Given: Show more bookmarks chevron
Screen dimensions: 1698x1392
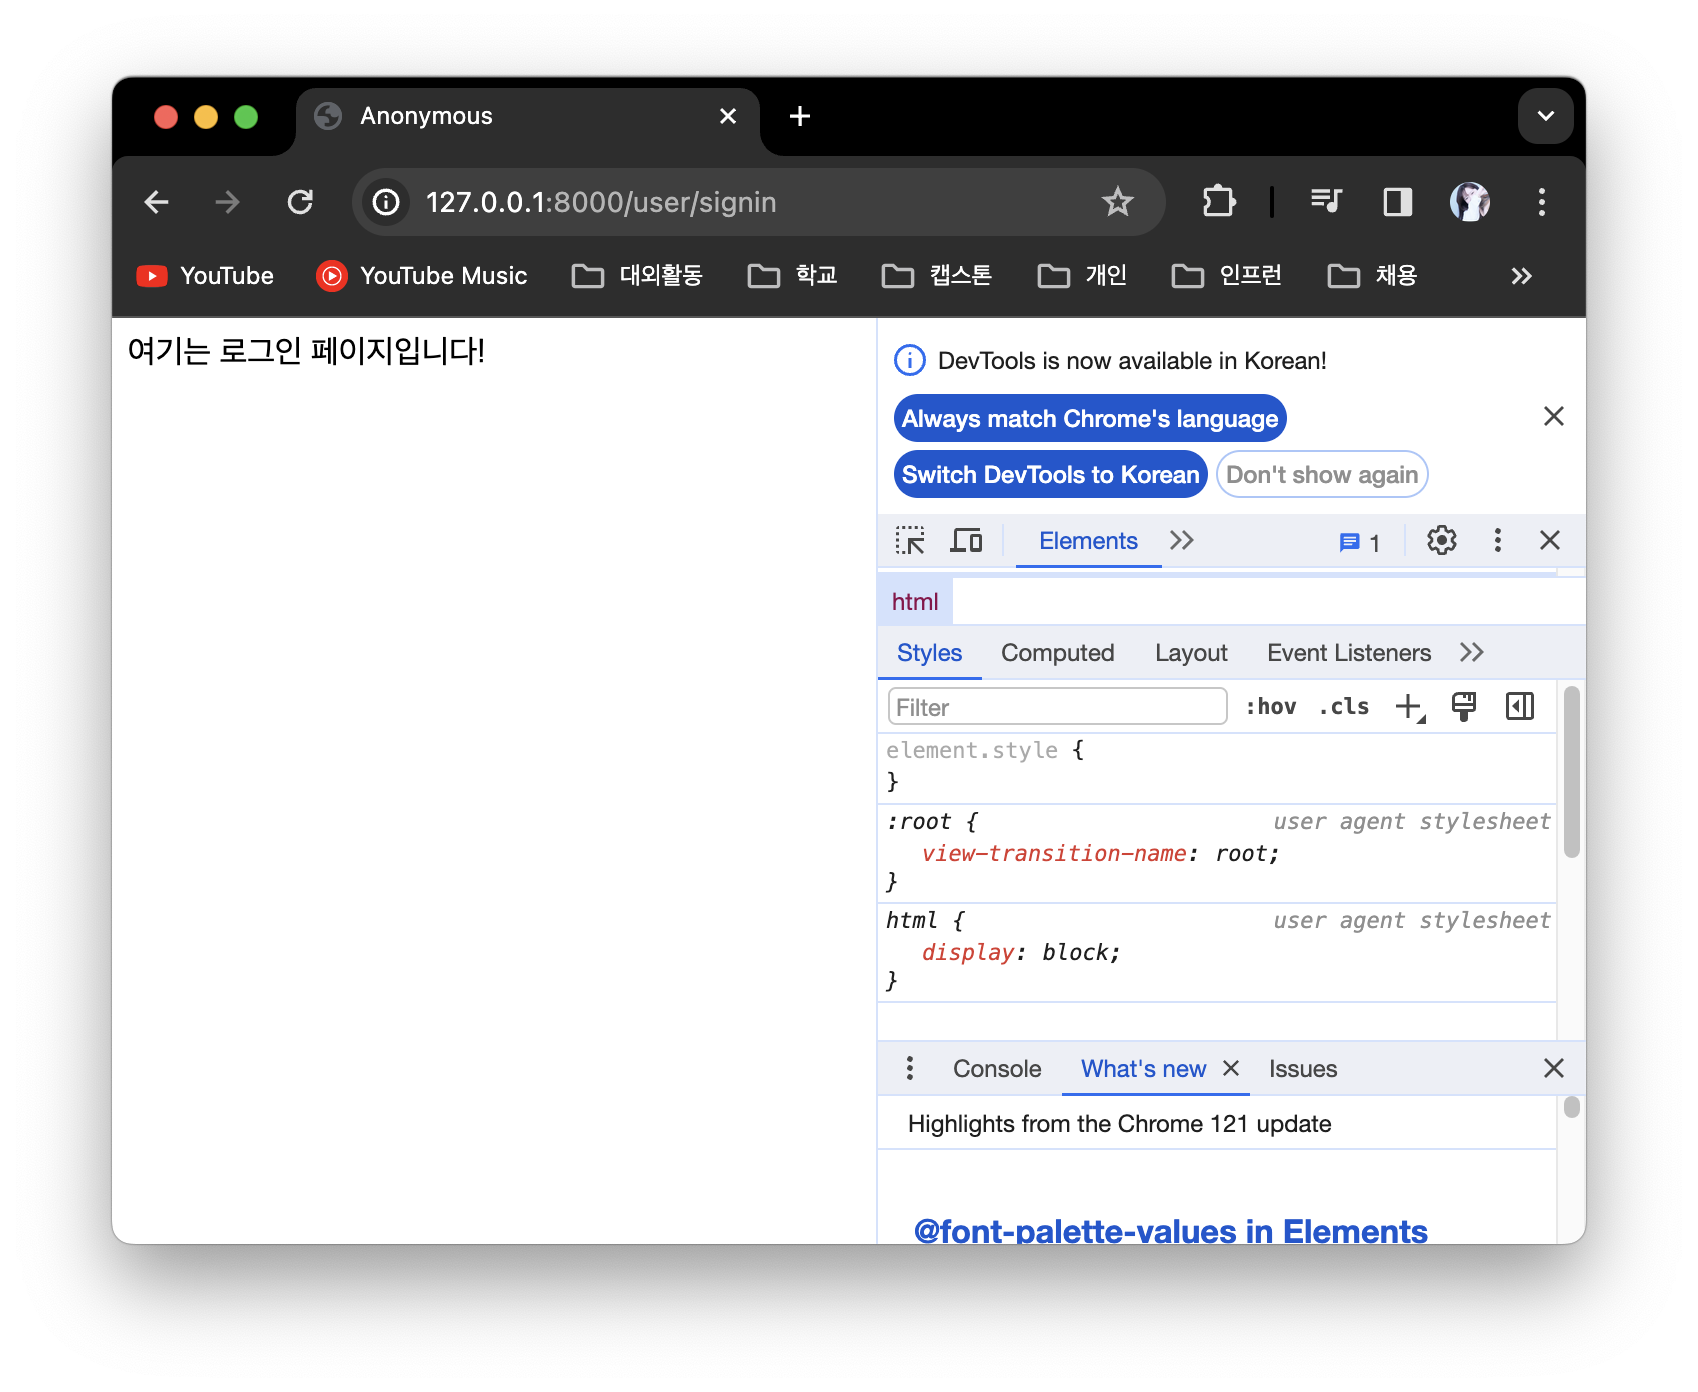Looking at the screenshot, I should coord(1521,276).
